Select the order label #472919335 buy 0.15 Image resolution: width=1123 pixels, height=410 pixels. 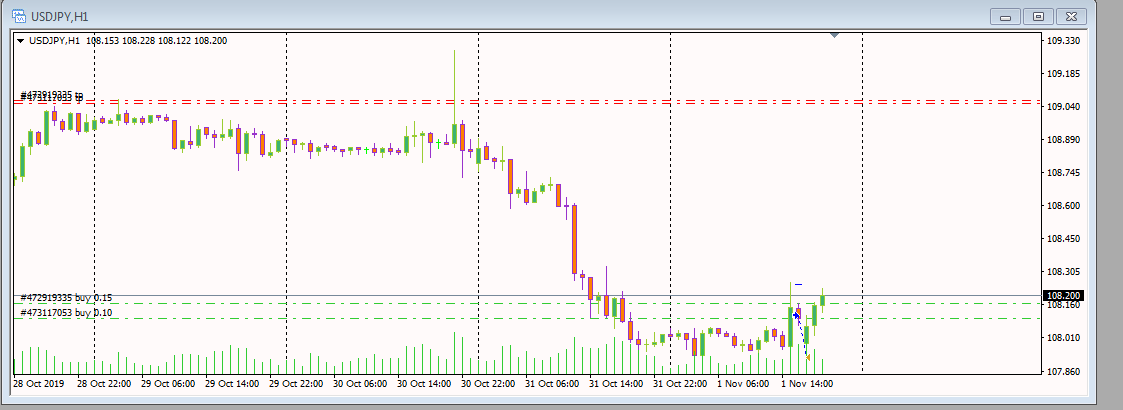pos(67,297)
